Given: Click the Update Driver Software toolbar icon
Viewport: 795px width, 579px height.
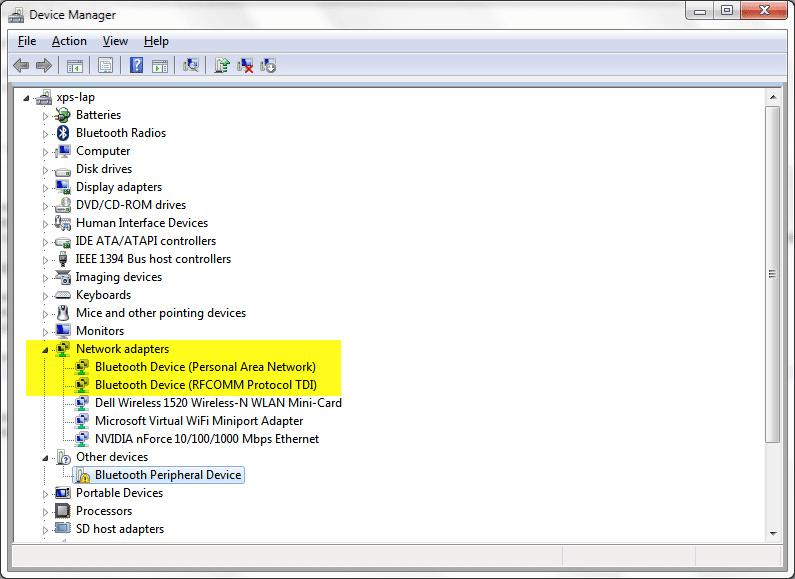Looking at the screenshot, I should point(222,65).
